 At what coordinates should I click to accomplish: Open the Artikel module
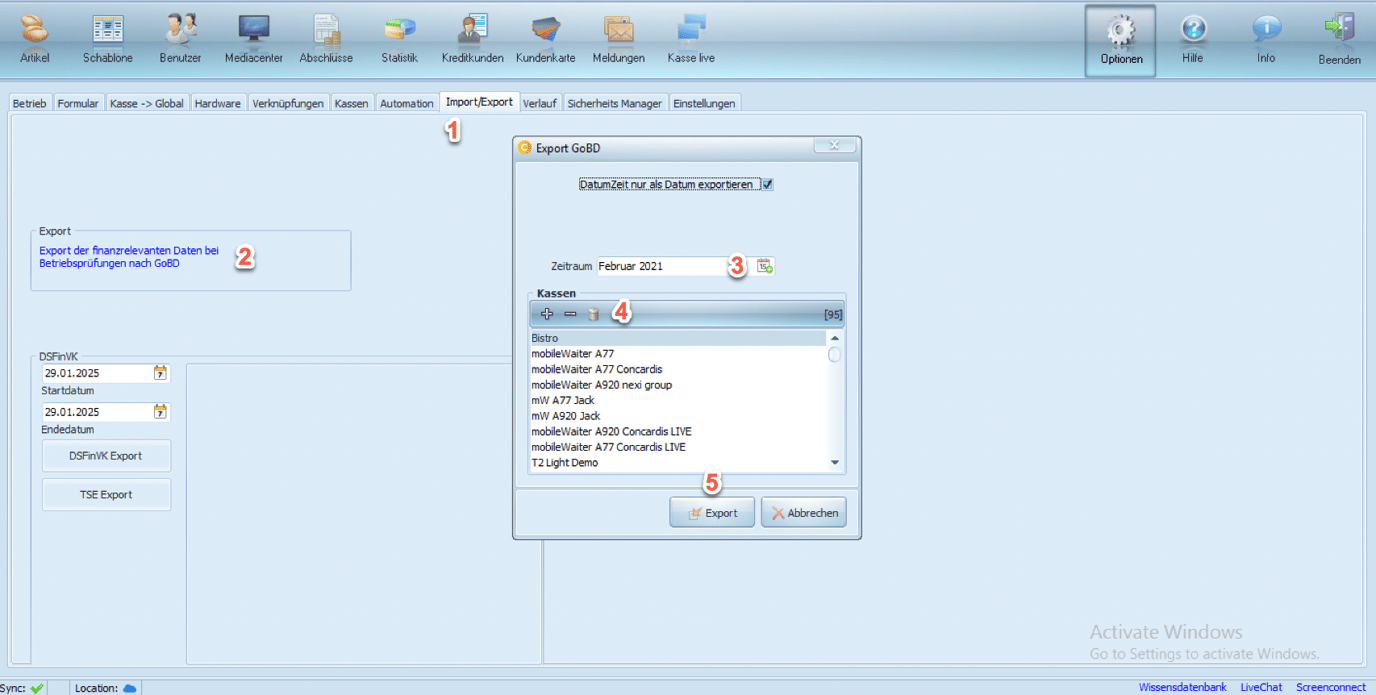pyautogui.click(x=34, y=35)
